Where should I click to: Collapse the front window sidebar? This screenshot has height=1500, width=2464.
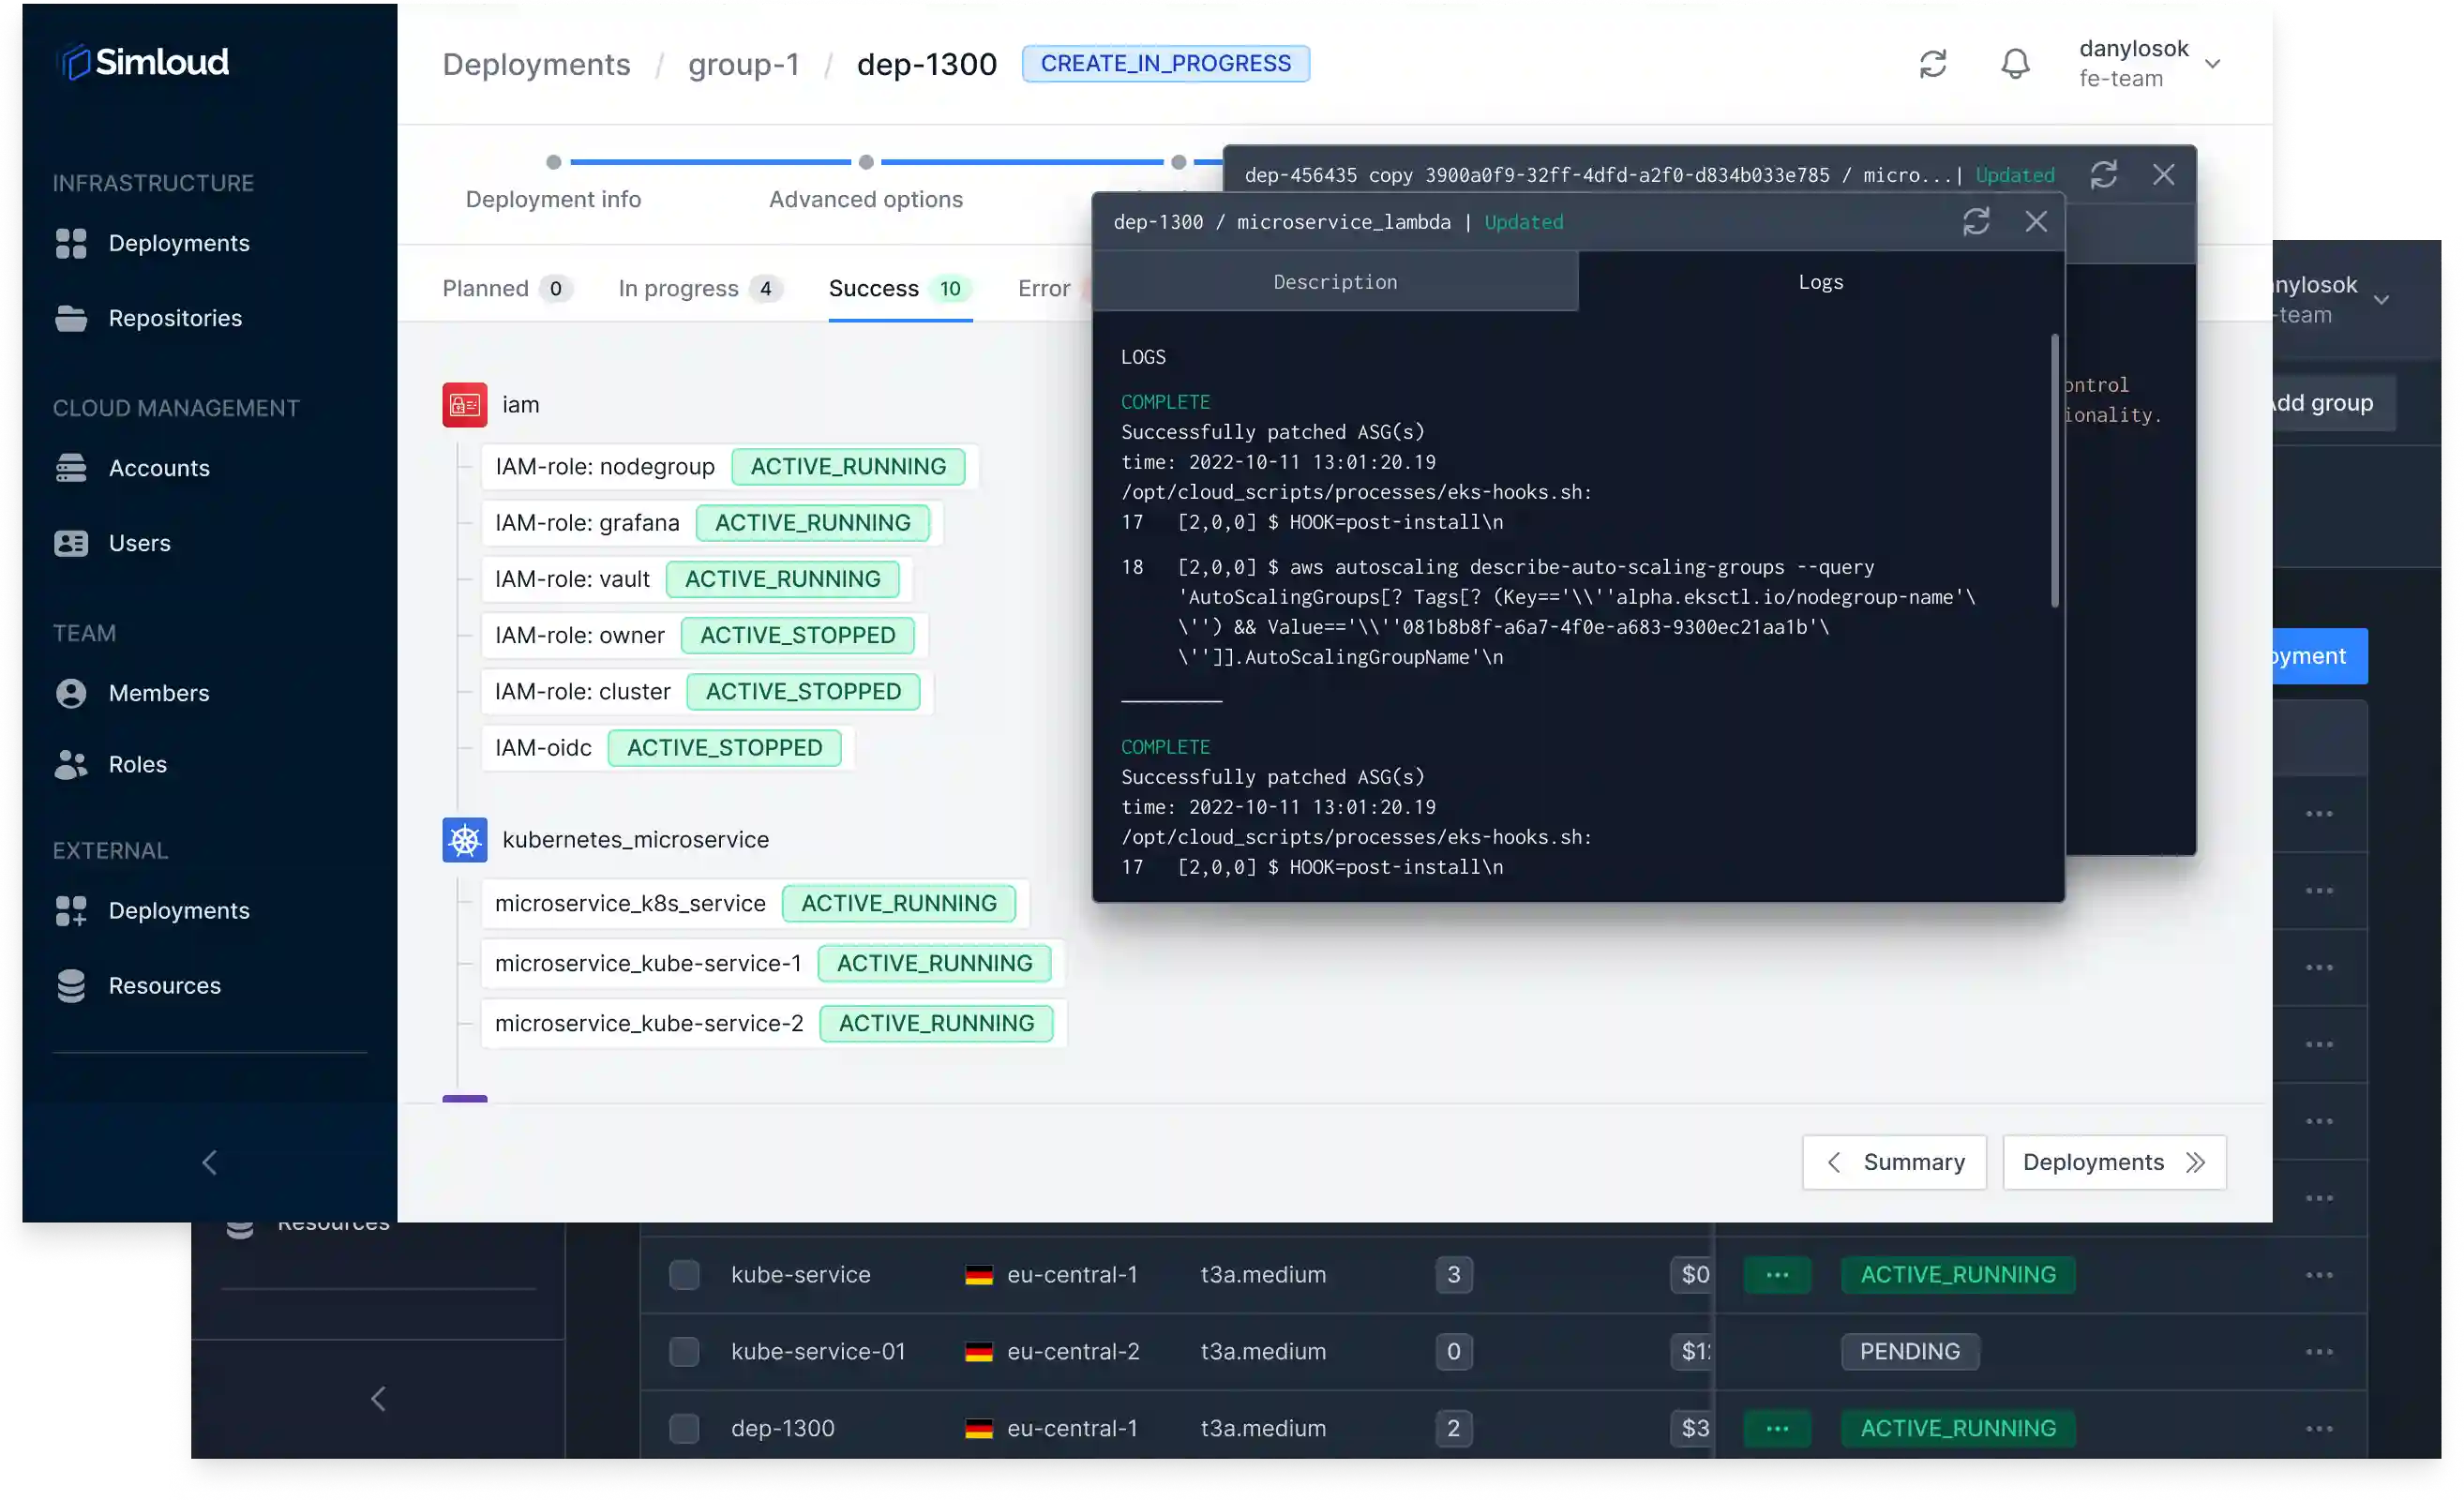209,1162
